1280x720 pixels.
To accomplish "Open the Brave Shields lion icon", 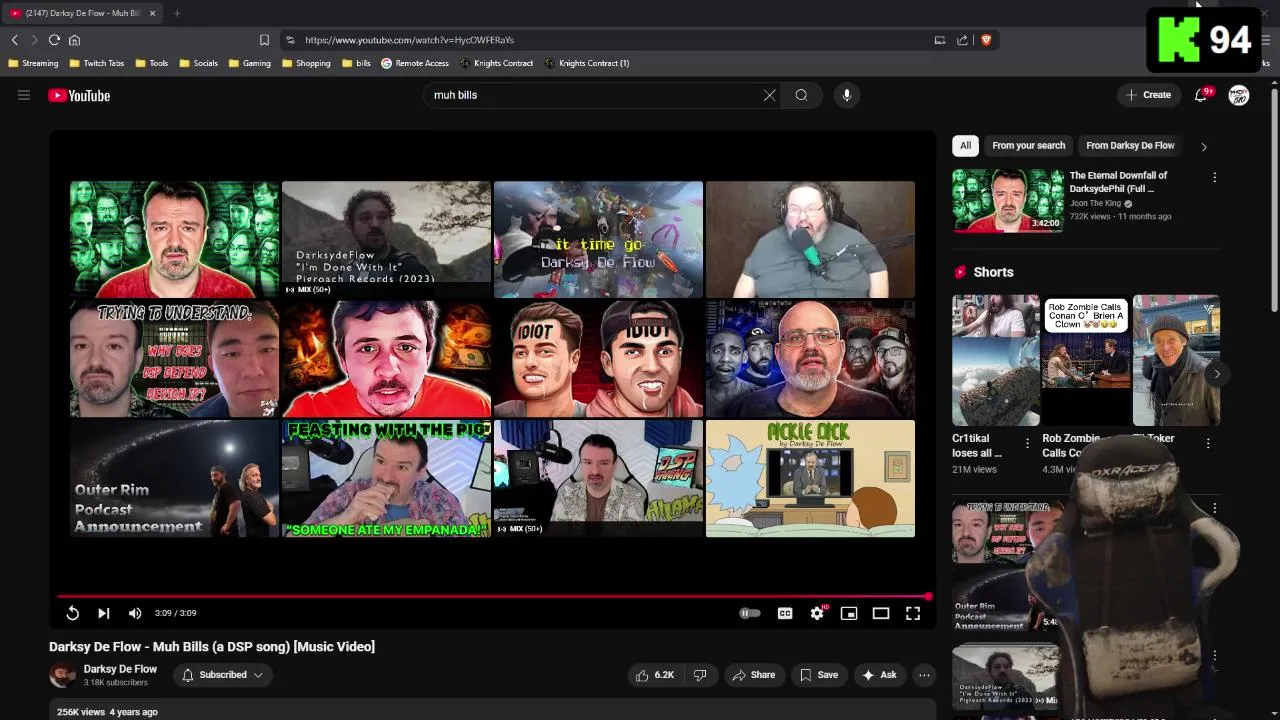I will (x=985, y=40).
